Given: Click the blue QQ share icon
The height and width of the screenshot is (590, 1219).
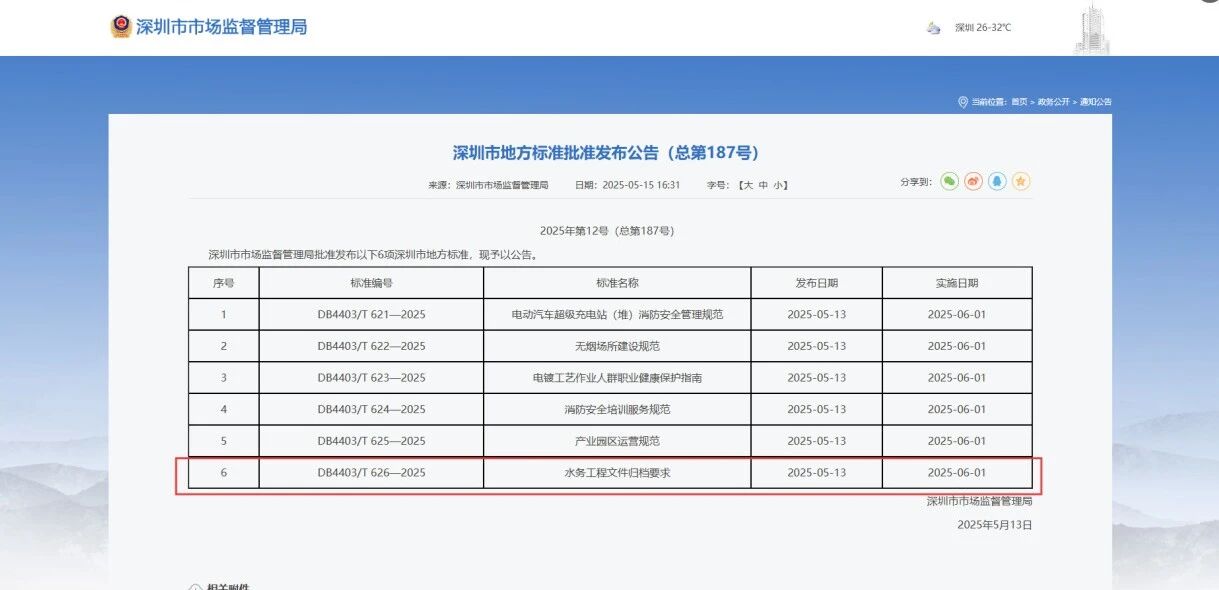Looking at the screenshot, I should 997,181.
